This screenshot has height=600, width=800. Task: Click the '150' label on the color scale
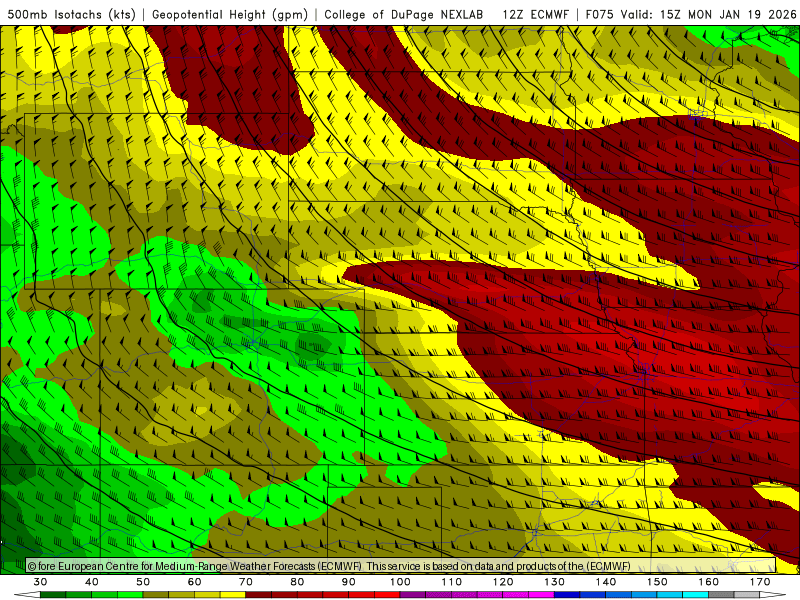point(657,582)
